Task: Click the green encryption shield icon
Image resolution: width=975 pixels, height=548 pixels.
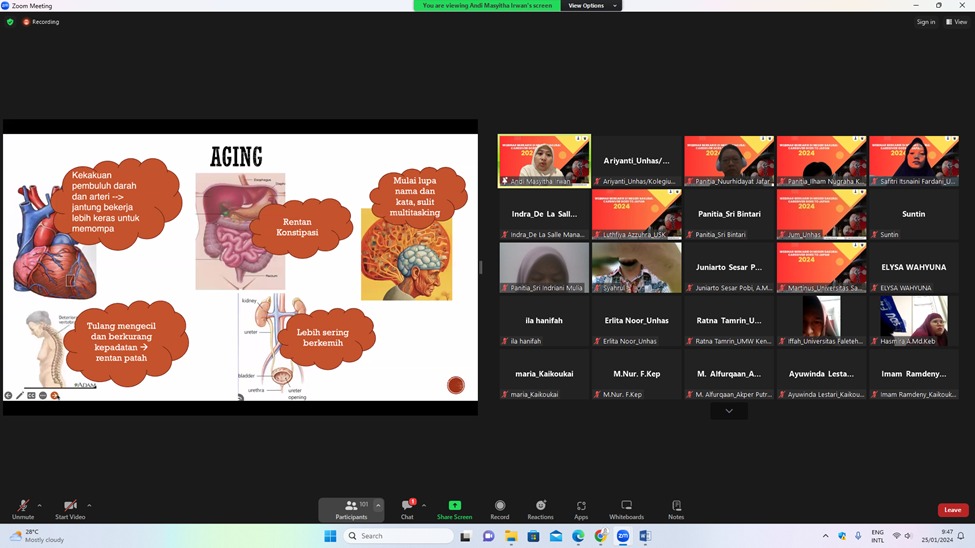Action: coord(10,21)
